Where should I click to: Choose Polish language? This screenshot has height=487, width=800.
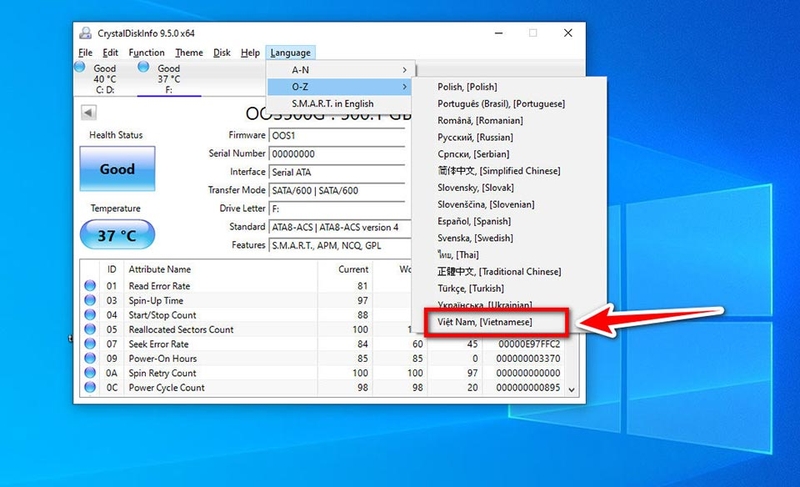point(509,87)
